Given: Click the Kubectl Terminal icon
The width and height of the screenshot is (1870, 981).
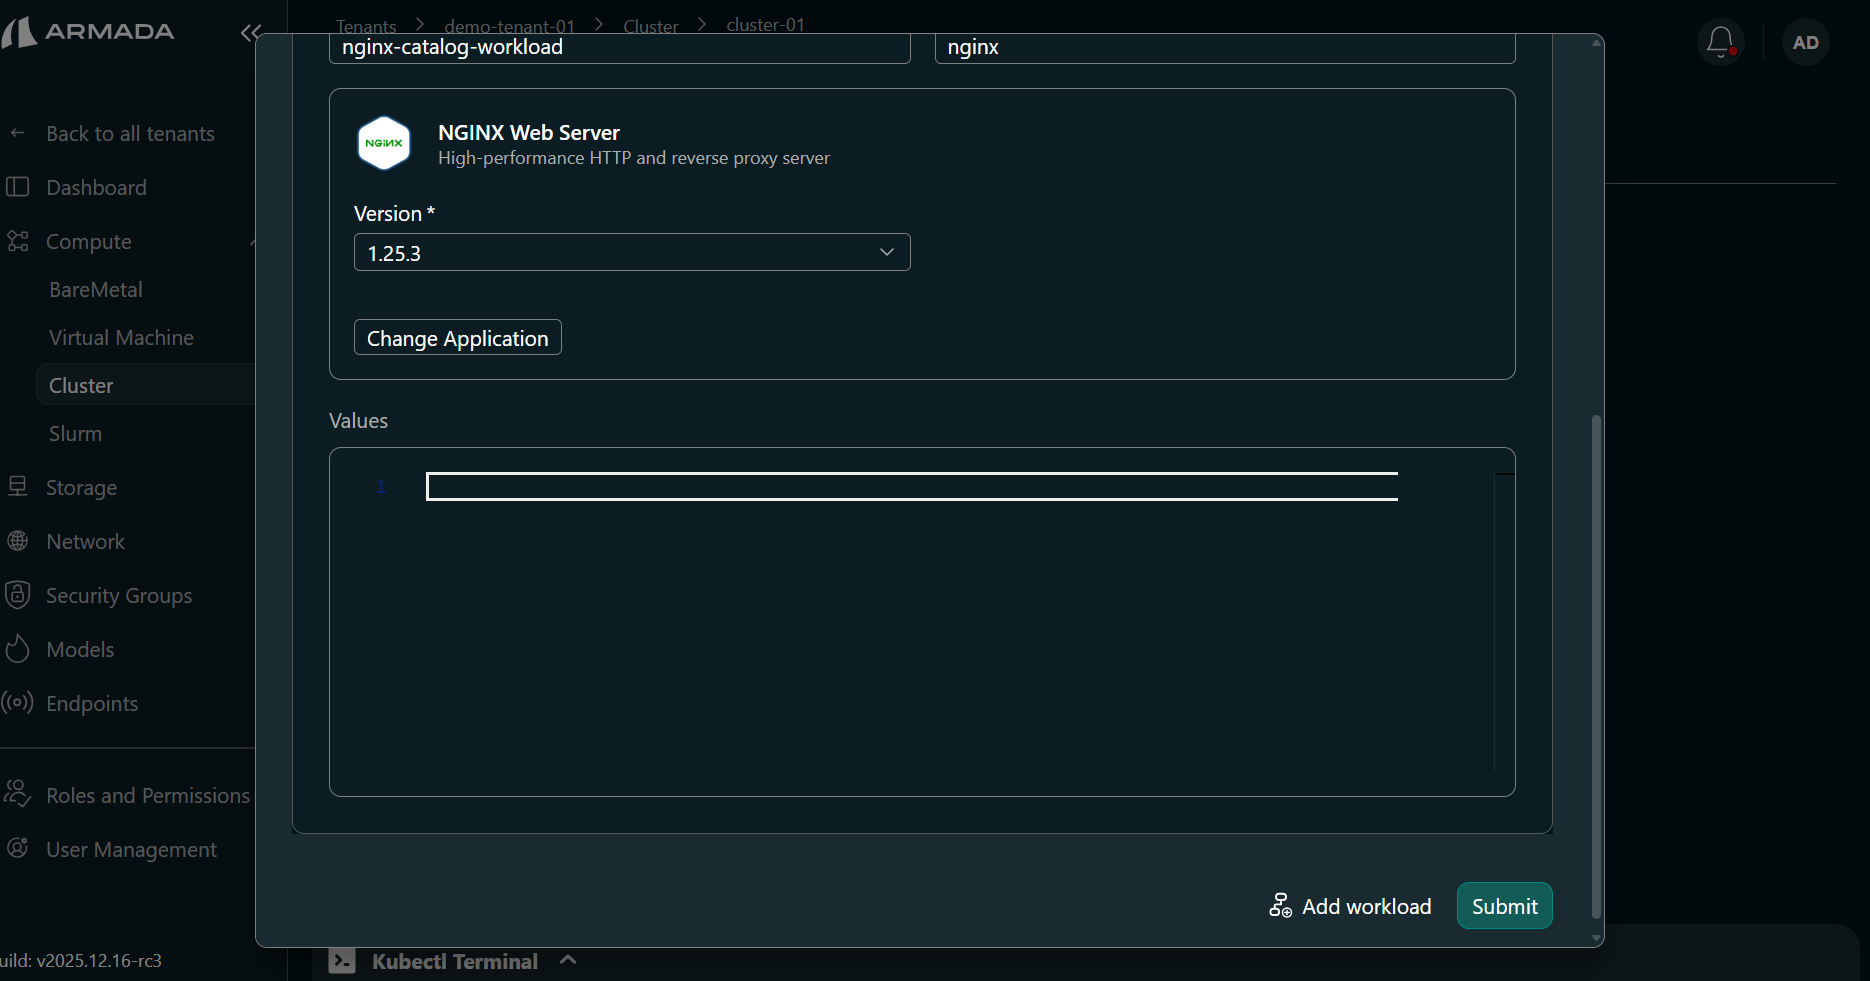Looking at the screenshot, I should [341, 960].
